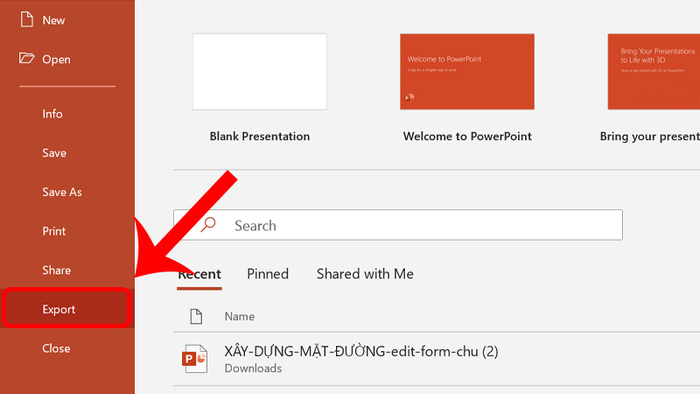Click the search magnifier icon
This screenshot has height=394, width=700.
208,224
